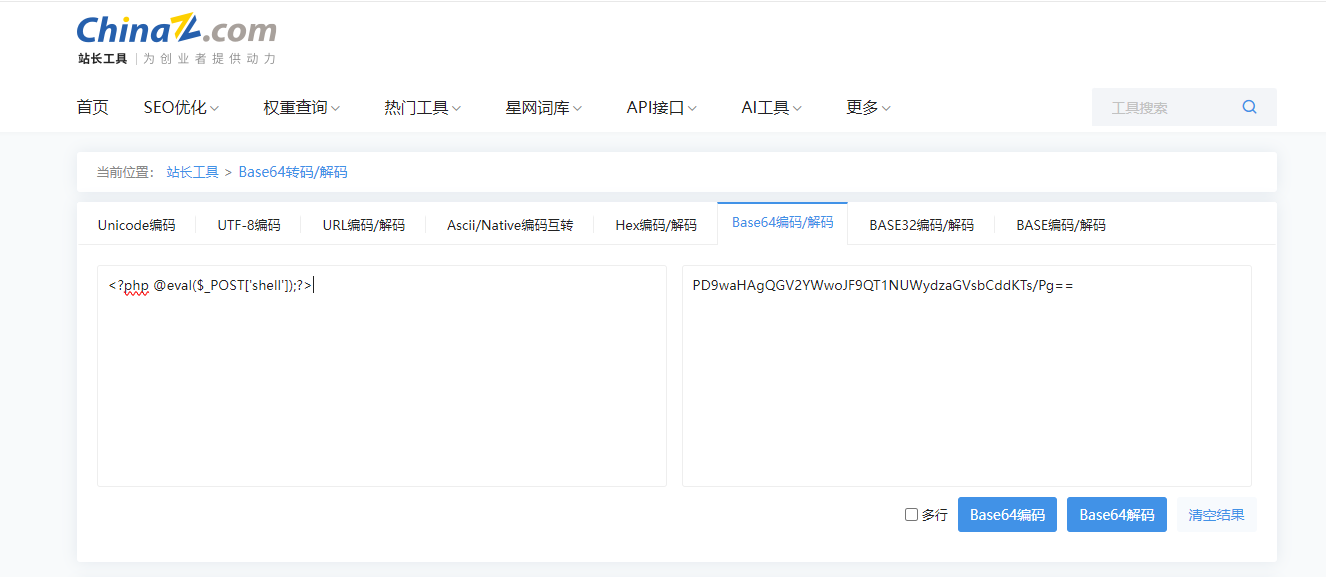Switch to the UTF-8编码 tab
Screen dimensions: 1326x577
point(249,225)
